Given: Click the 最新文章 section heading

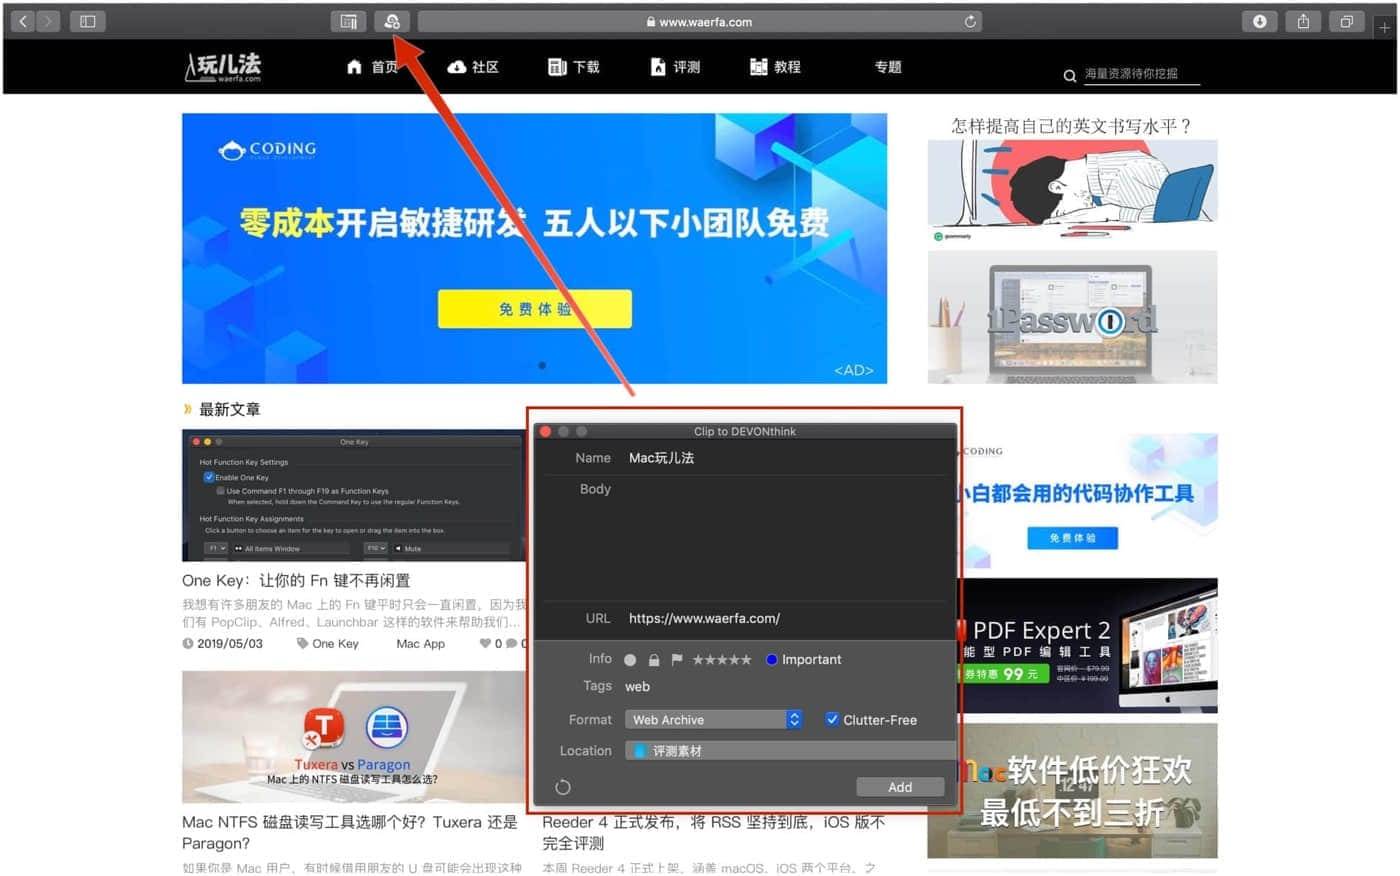Looking at the screenshot, I should [x=229, y=409].
